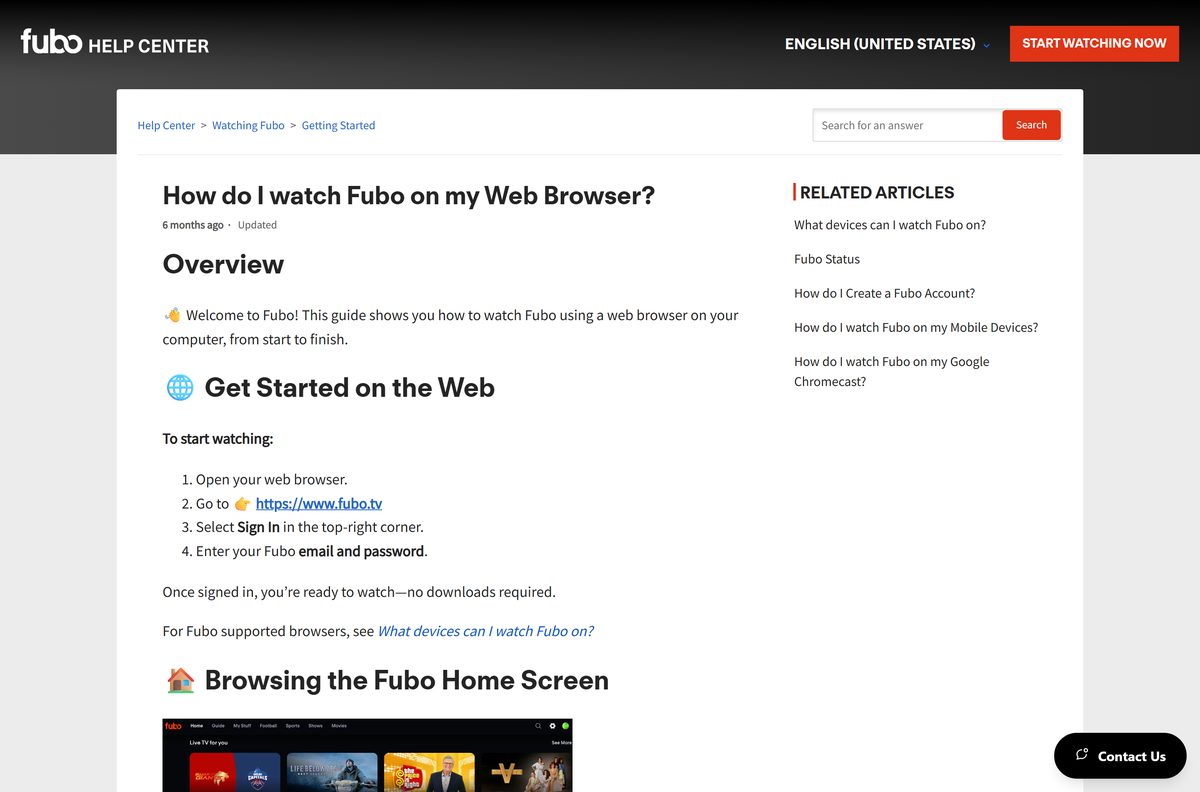Open the English (United States) language dropdown

[x=887, y=44]
